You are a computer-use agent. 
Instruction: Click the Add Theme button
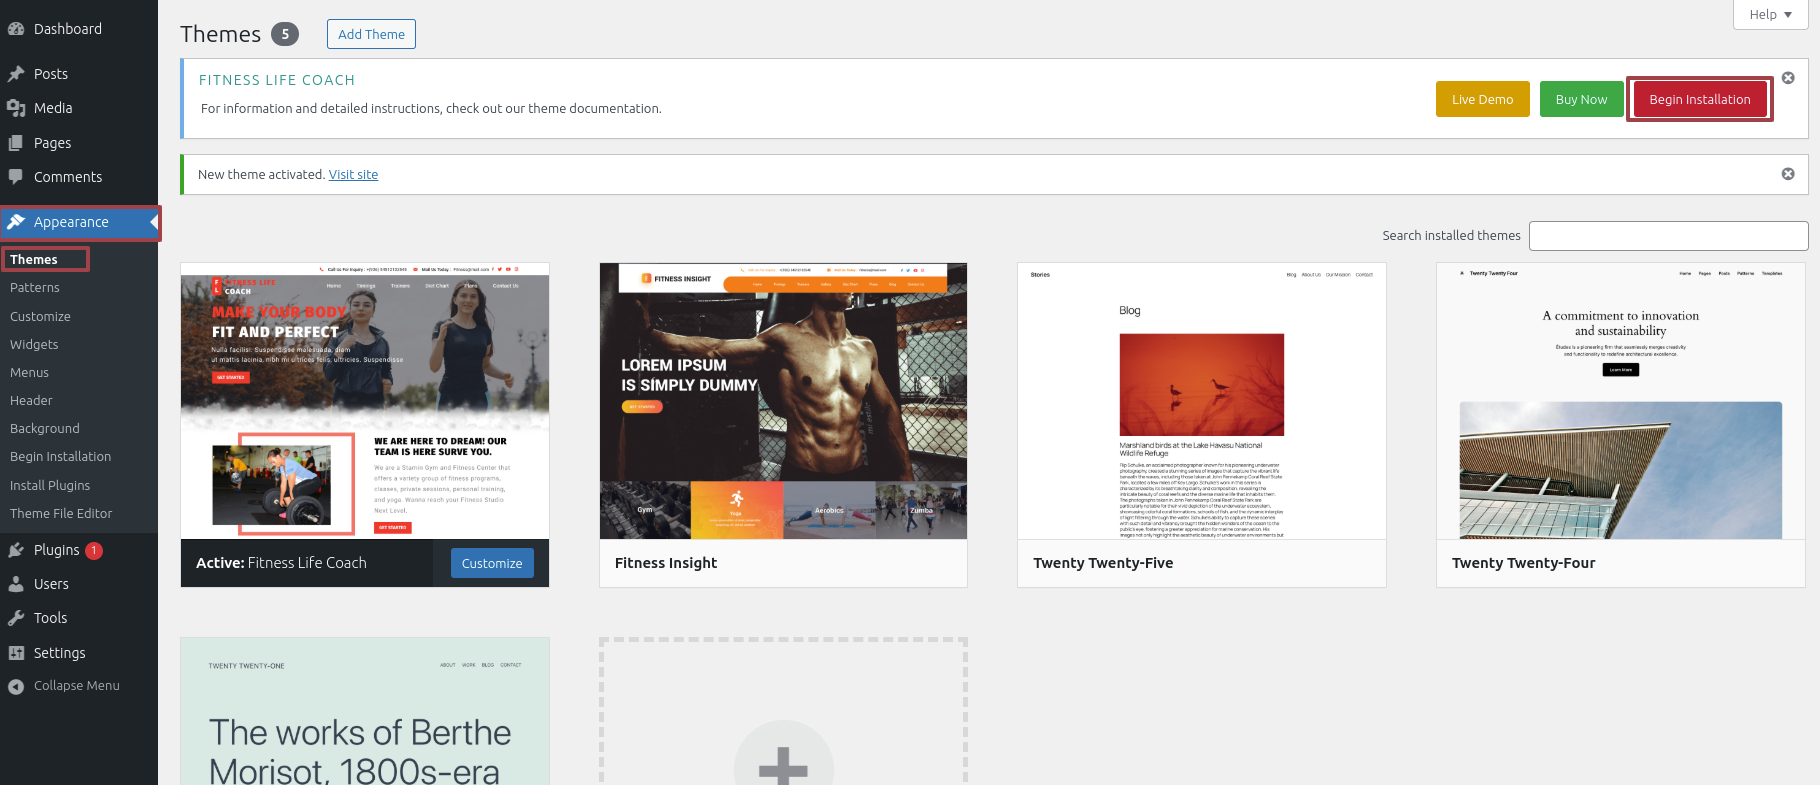pyautogui.click(x=371, y=34)
